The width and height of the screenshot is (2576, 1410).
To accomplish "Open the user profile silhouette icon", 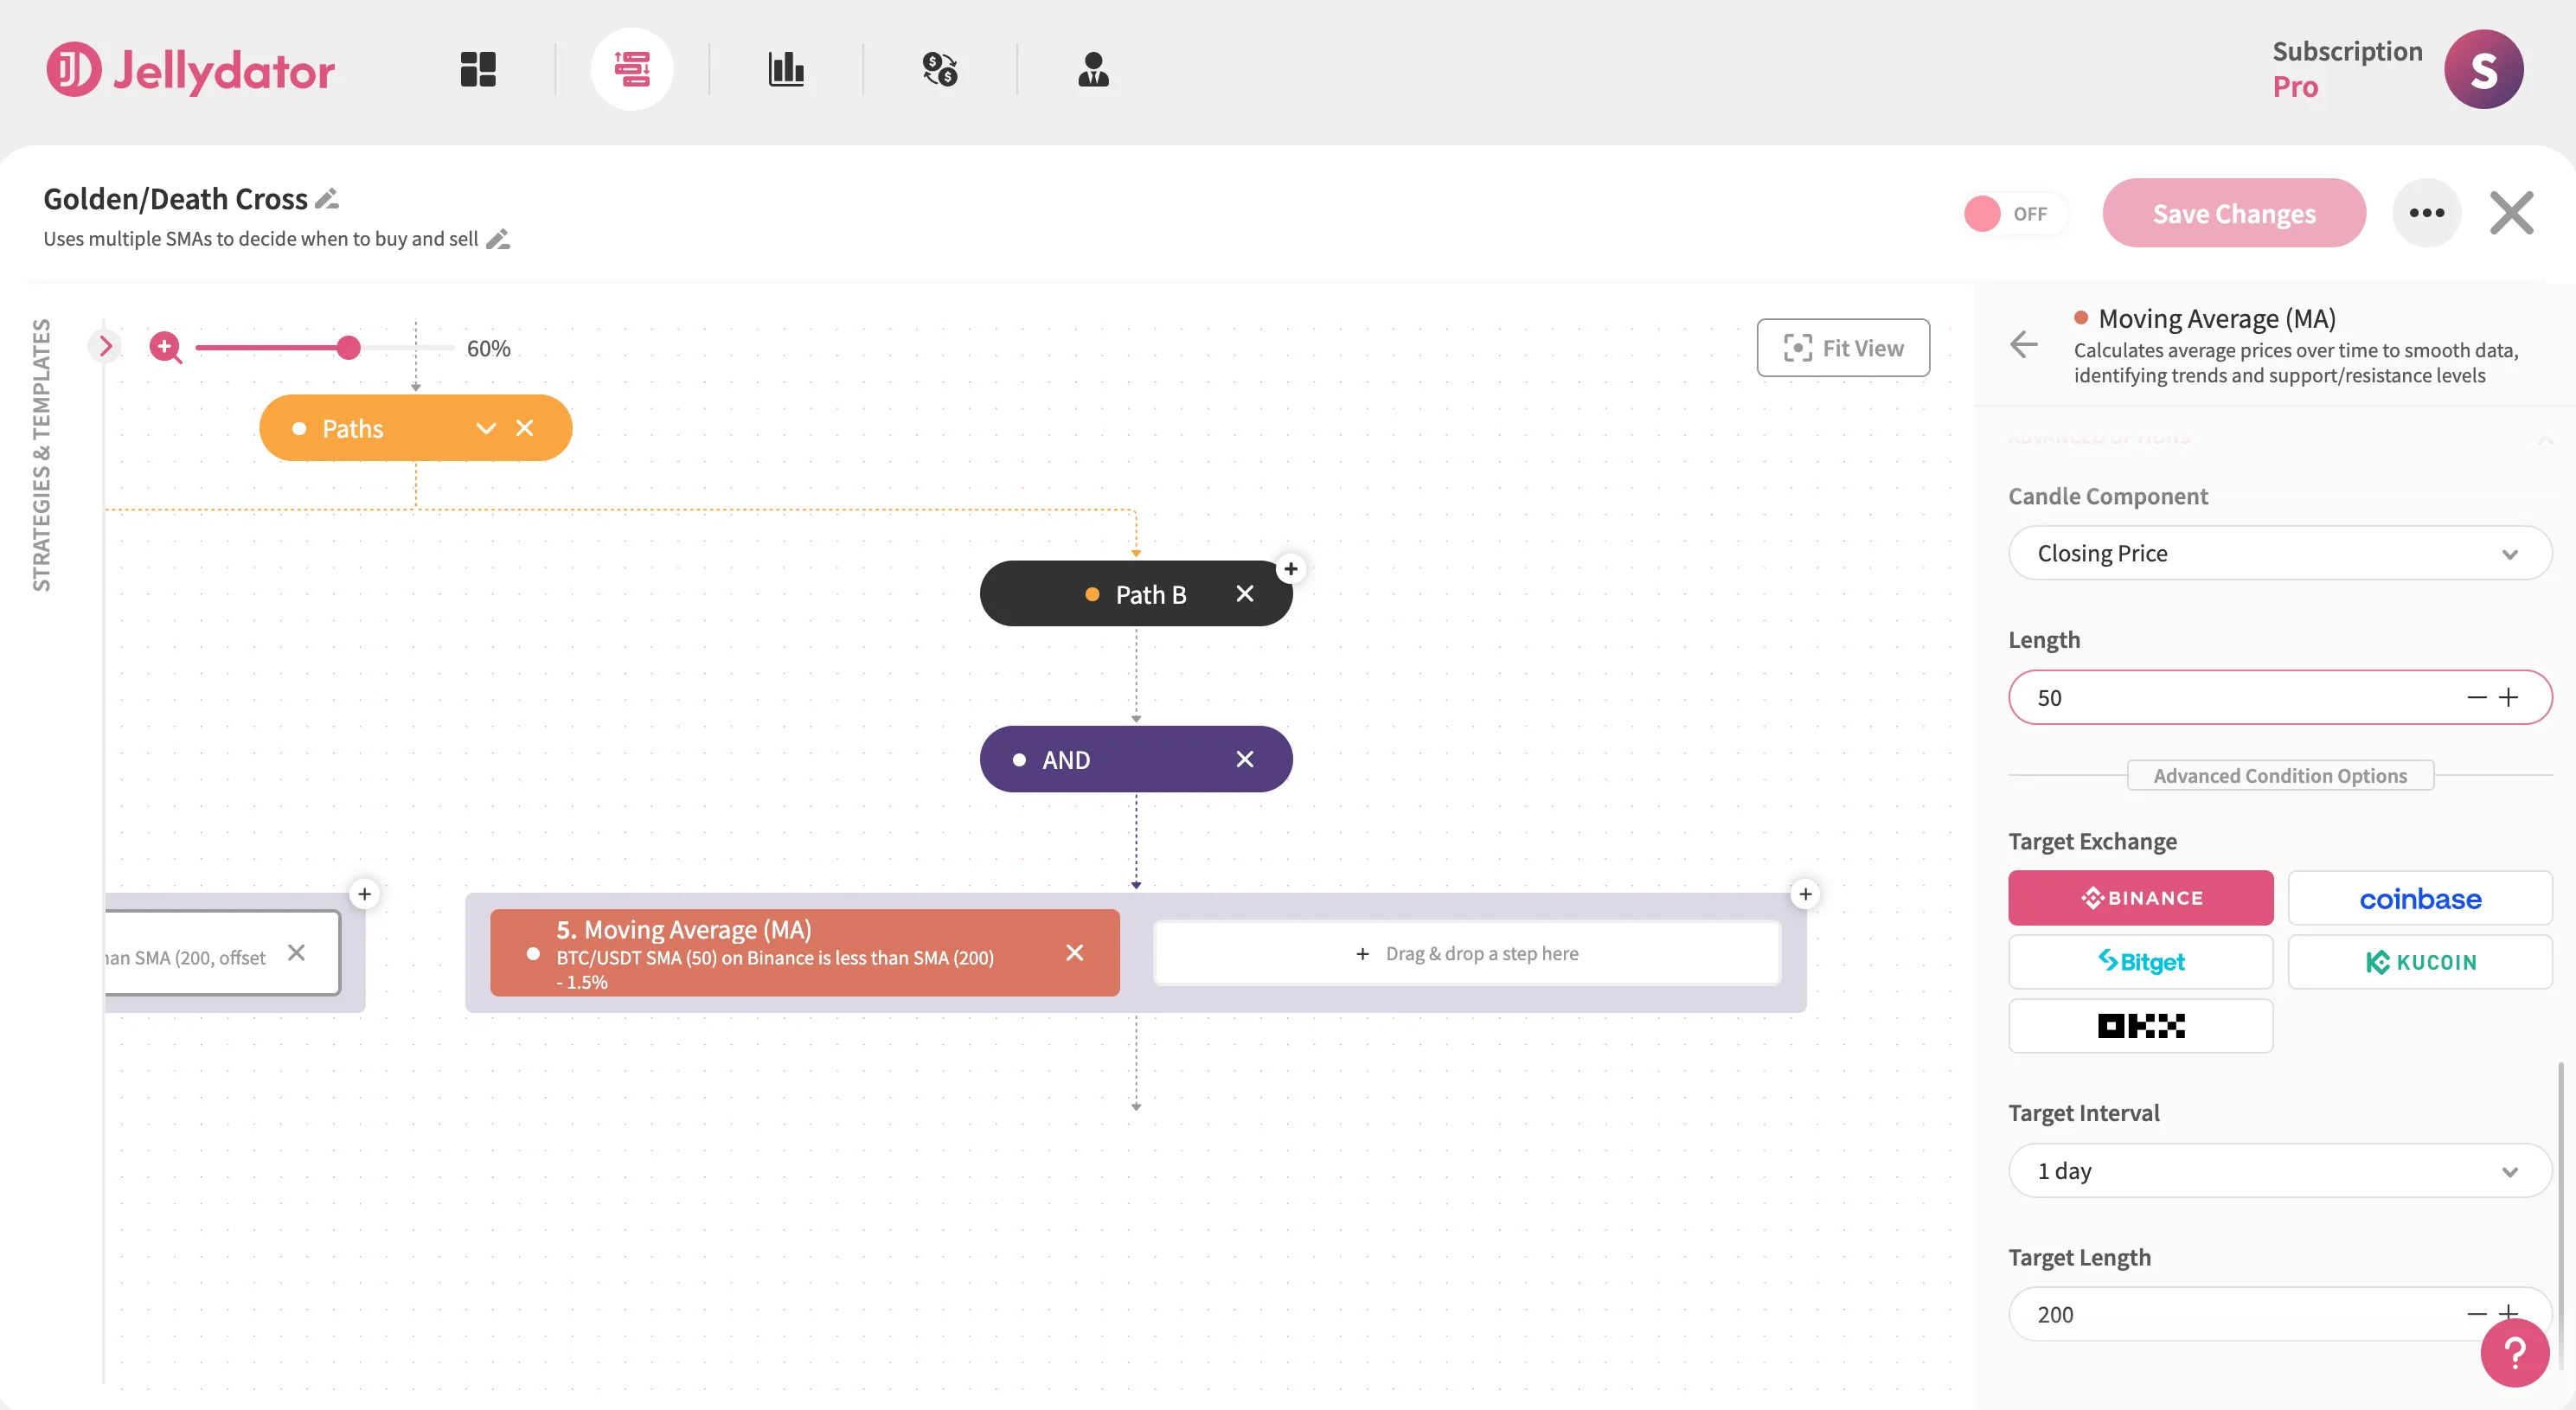I will coord(1093,69).
